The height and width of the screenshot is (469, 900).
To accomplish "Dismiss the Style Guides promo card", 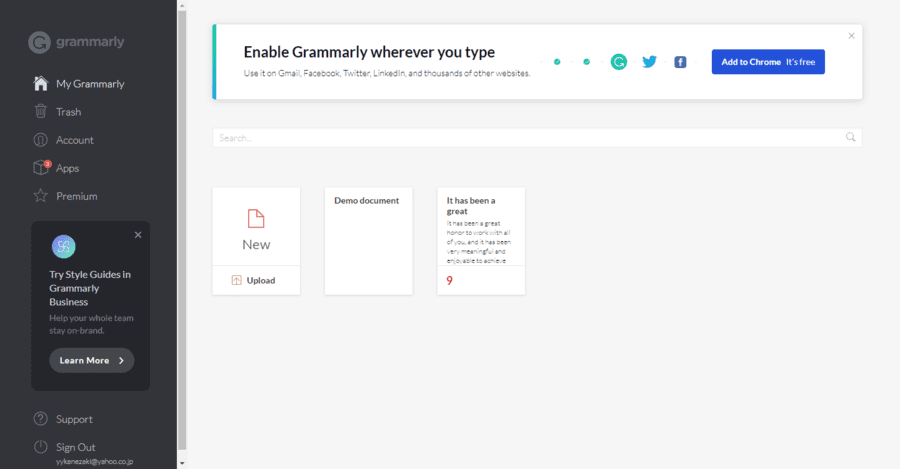I will click(138, 235).
